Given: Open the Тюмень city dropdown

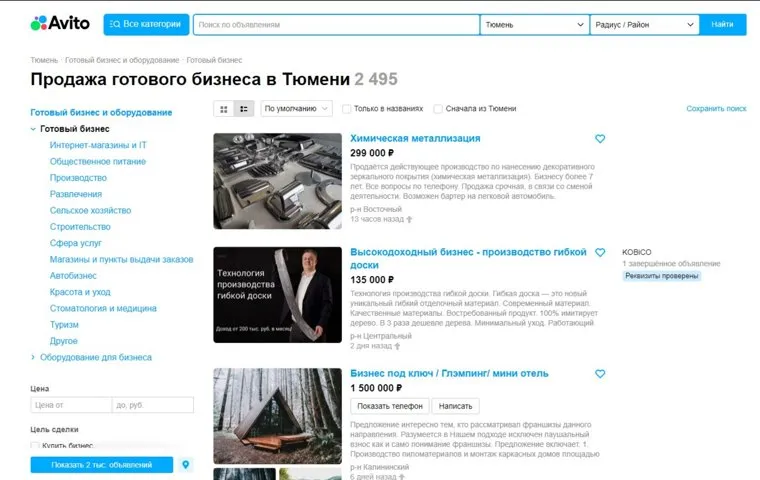Looking at the screenshot, I should 535,25.
